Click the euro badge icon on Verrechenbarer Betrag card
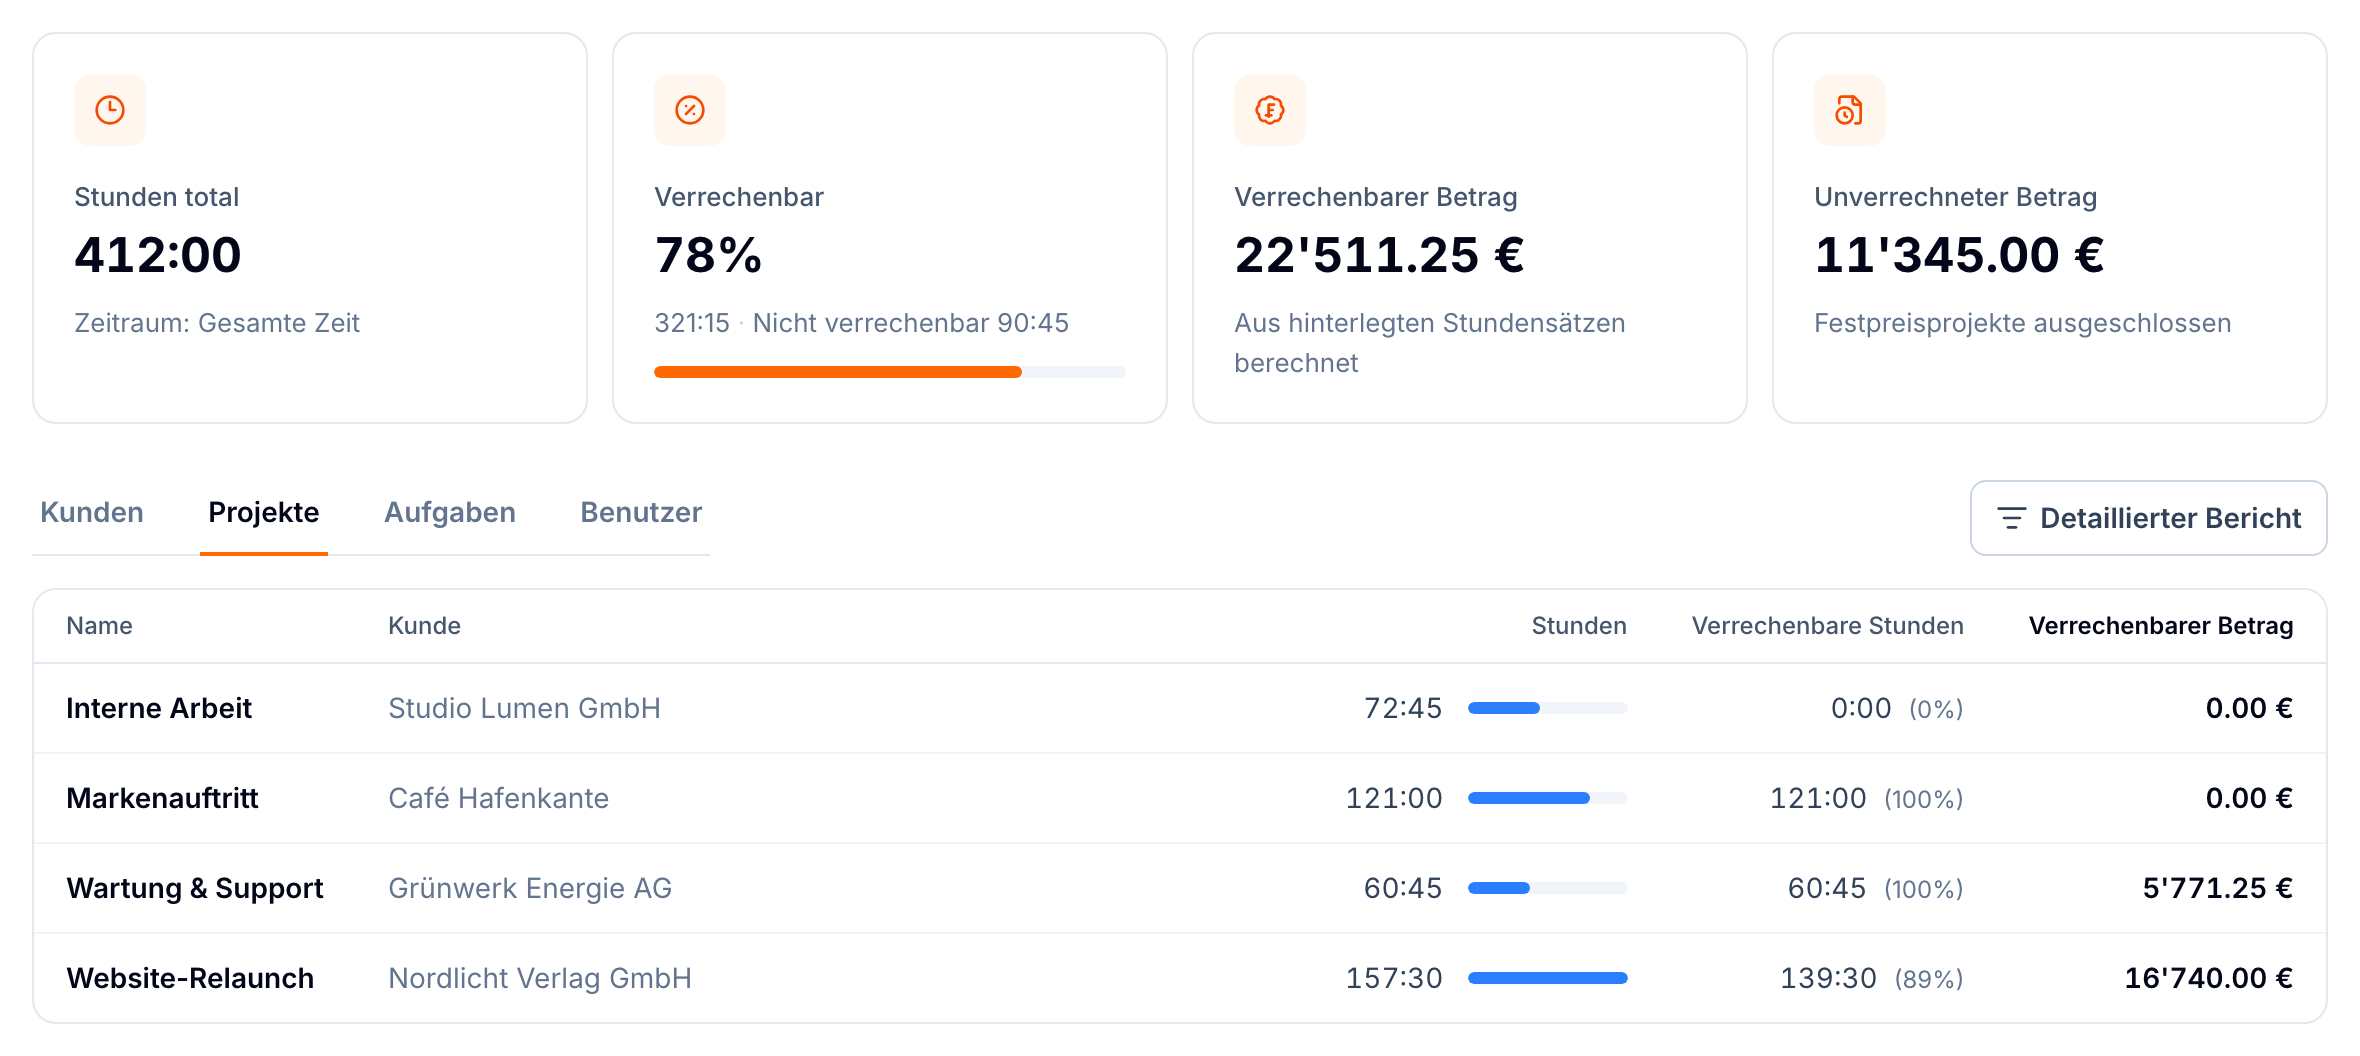Image resolution: width=2360 pixels, height=1056 pixels. click(x=1270, y=110)
